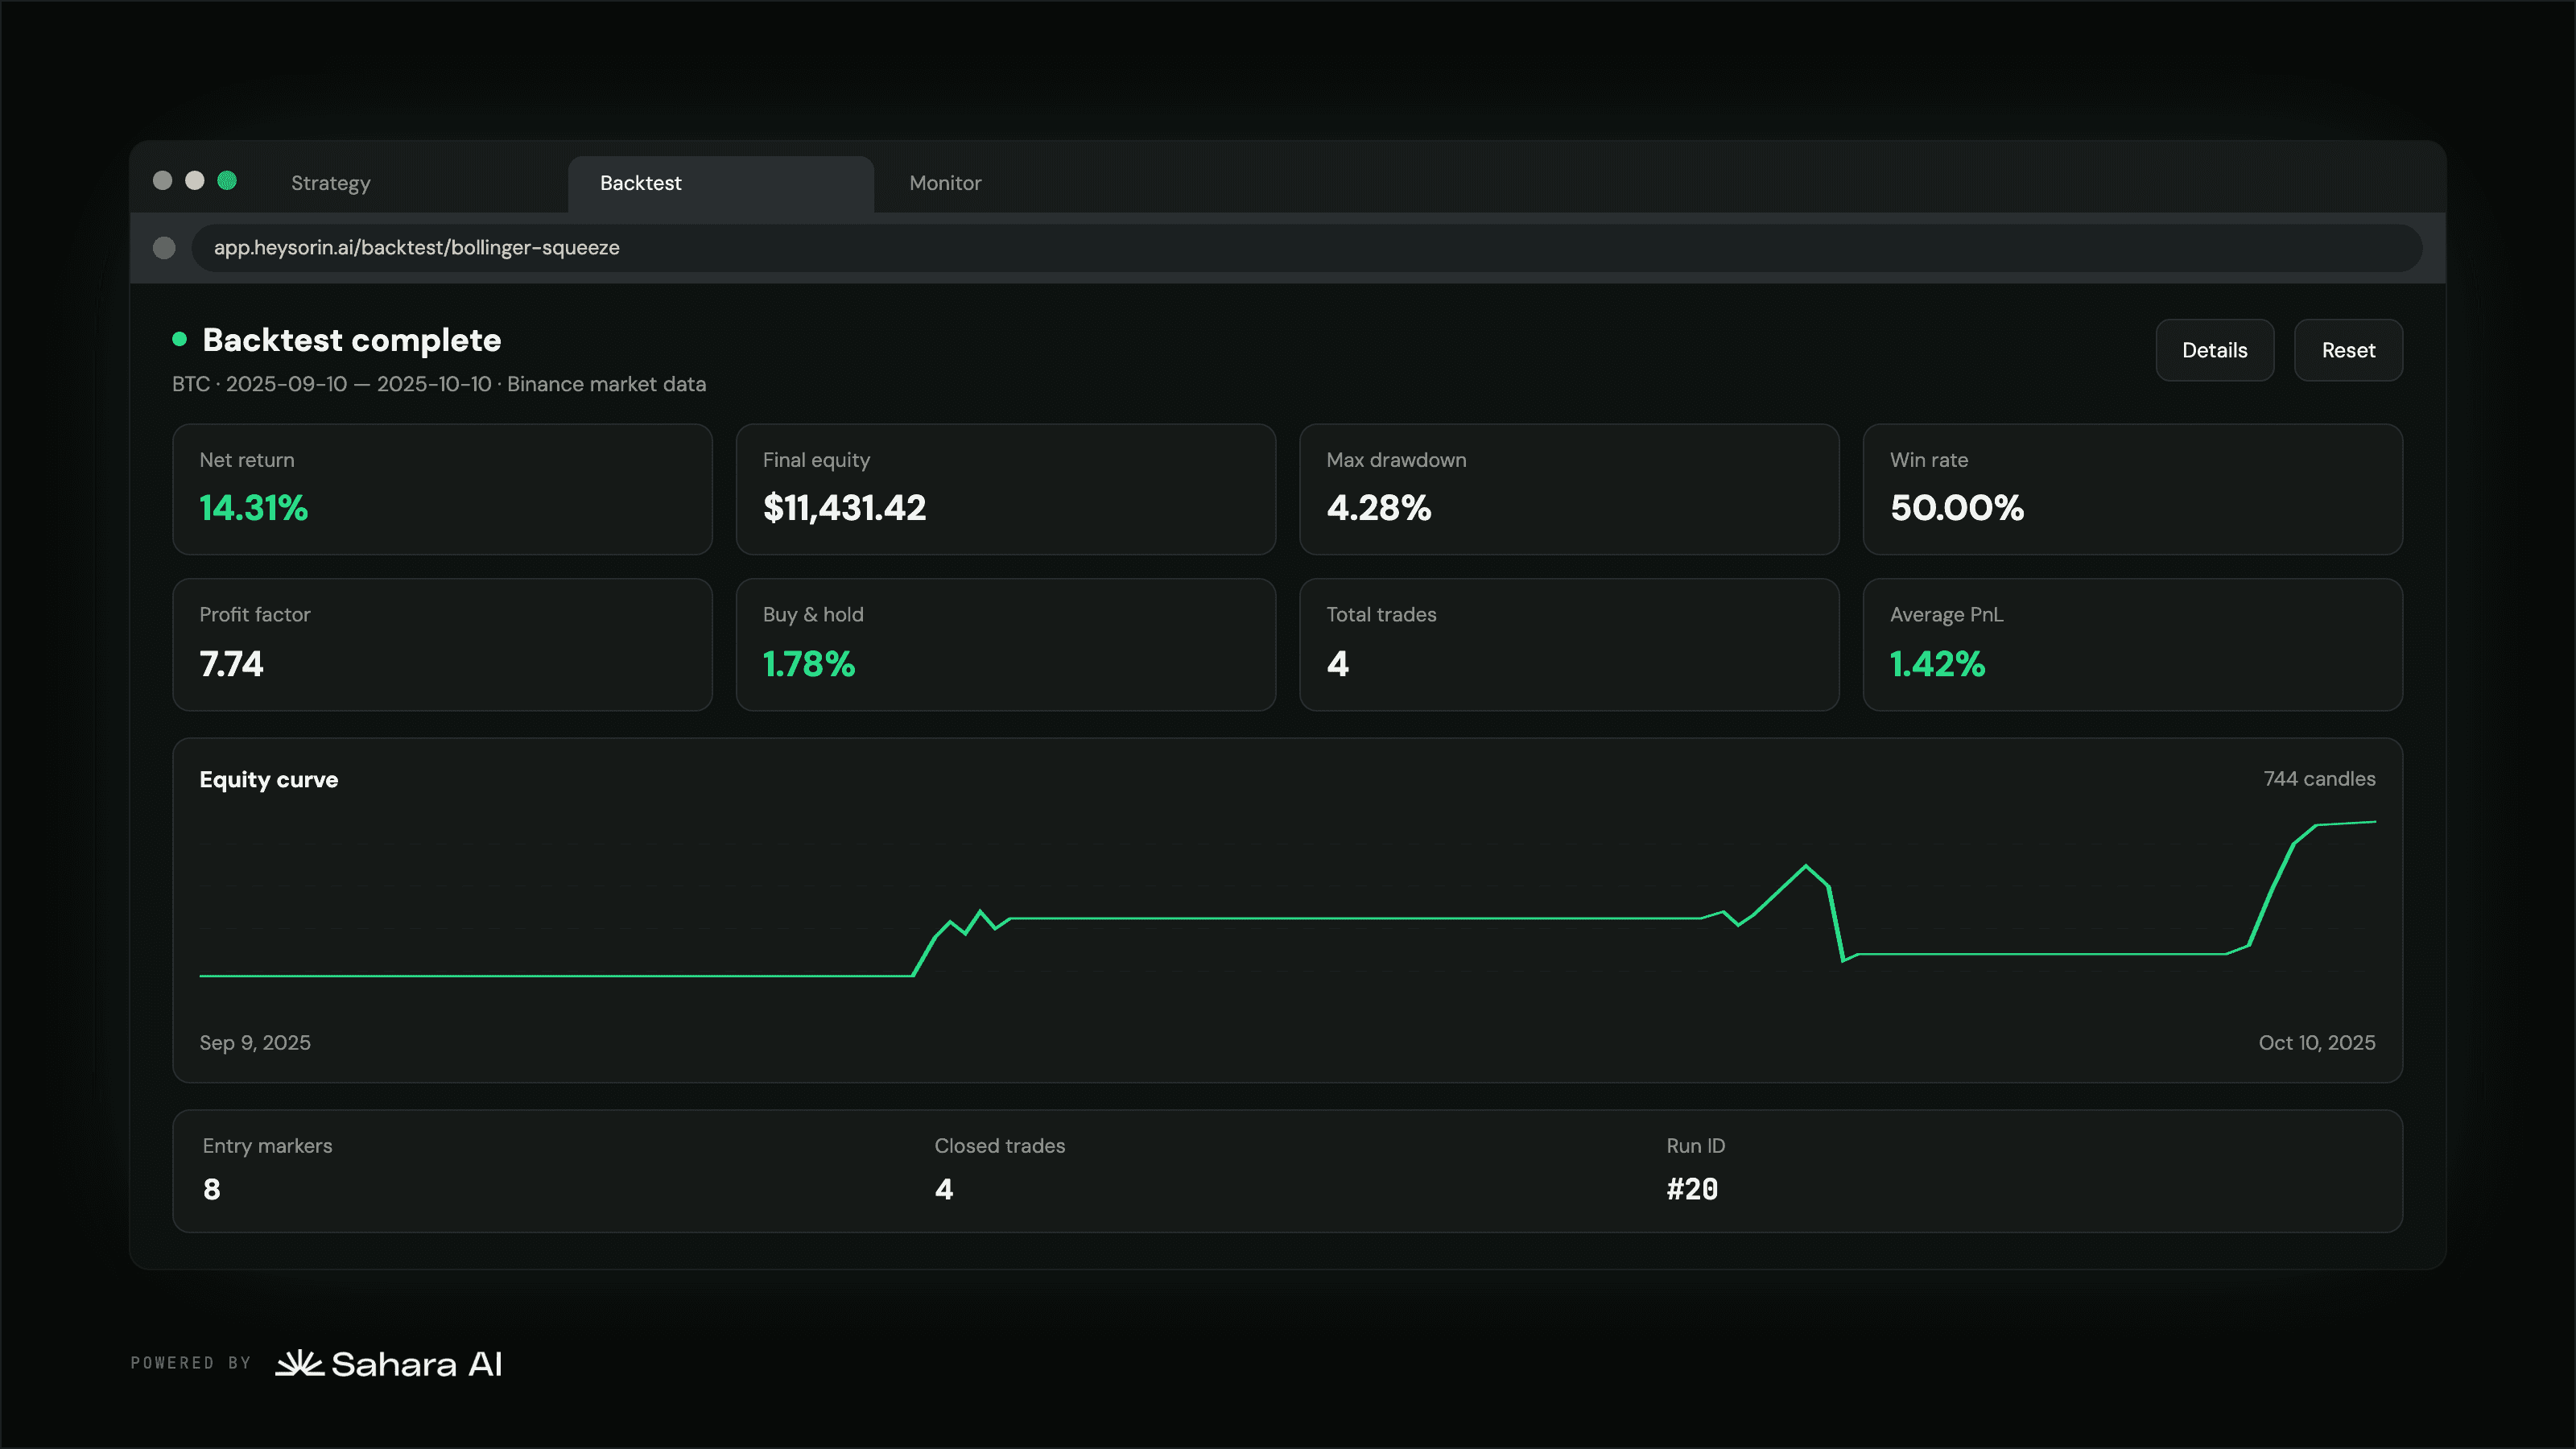Click the Run ID value #20
The height and width of the screenshot is (1449, 2576).
click(x=1692, y=1190)
